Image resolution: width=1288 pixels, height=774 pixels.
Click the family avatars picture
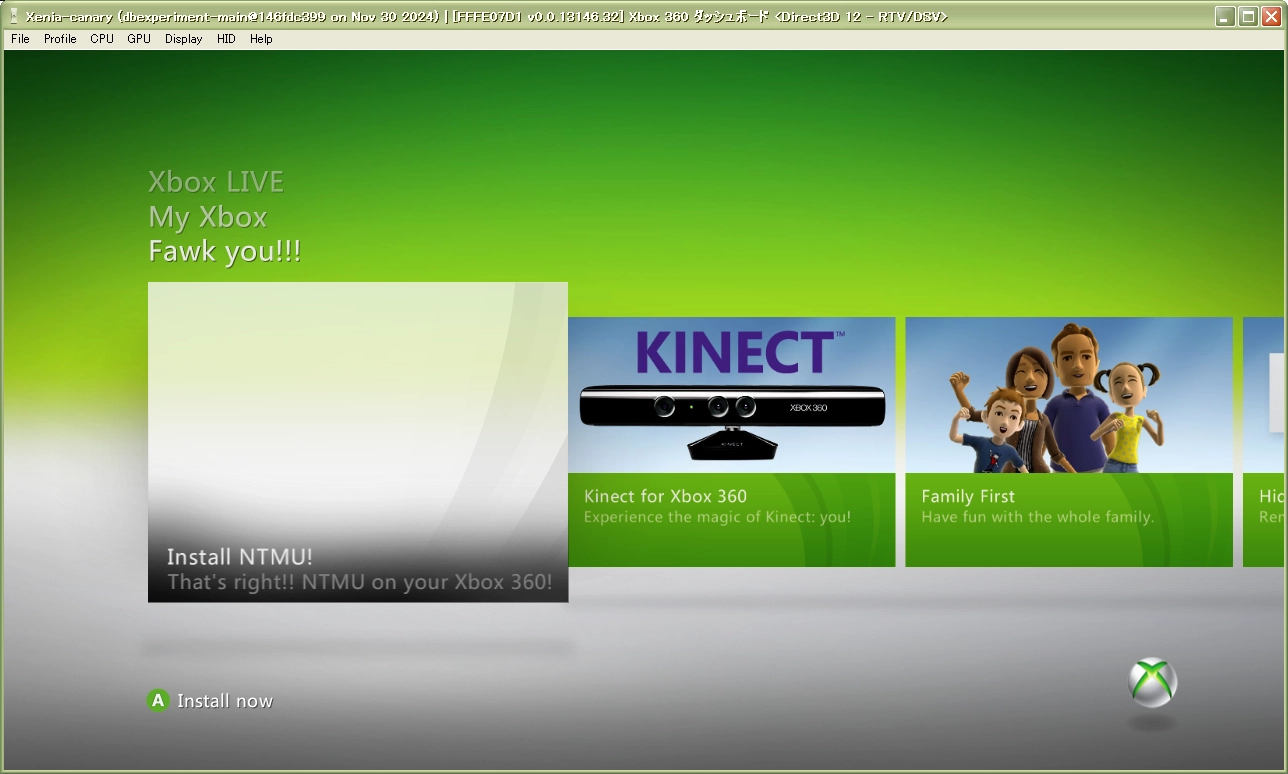tap(1057, 398)
